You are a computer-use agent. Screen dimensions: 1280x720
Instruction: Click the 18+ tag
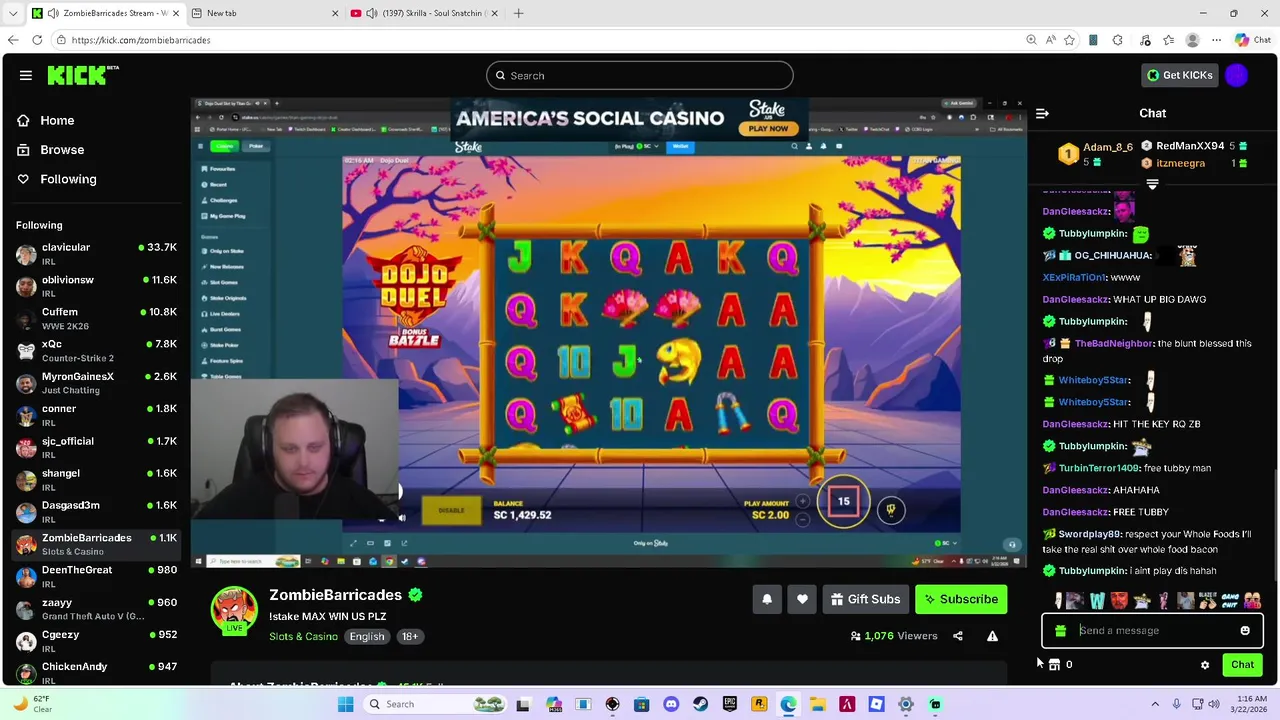[x=409, y=636]
